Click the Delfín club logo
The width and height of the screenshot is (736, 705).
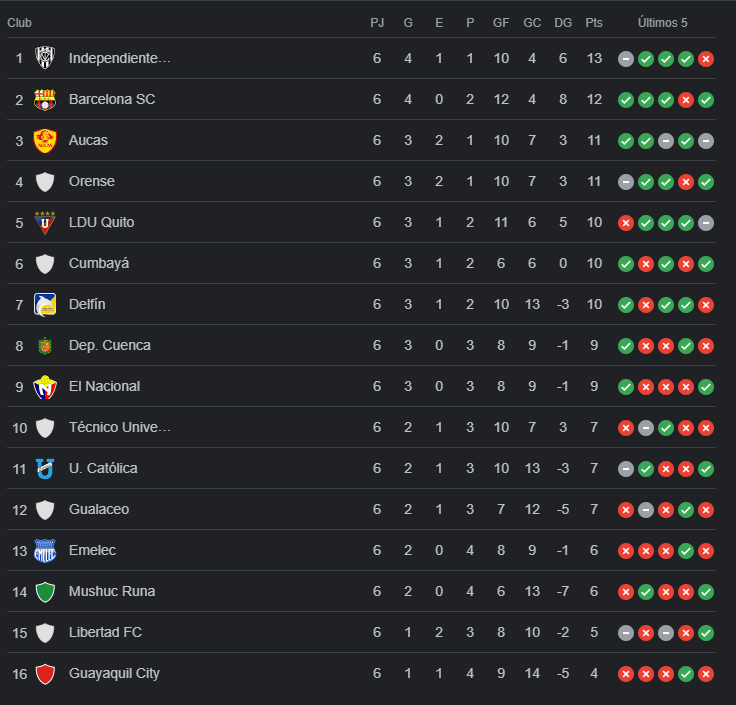45,304
